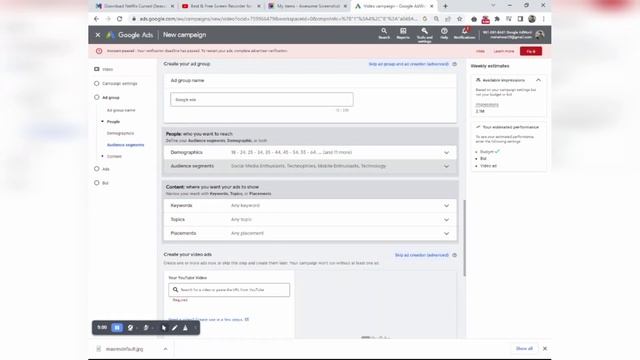Viewport: 640px width, 360px height.
Task: Jump to People in sidebar
Action: tap(113, 122)
